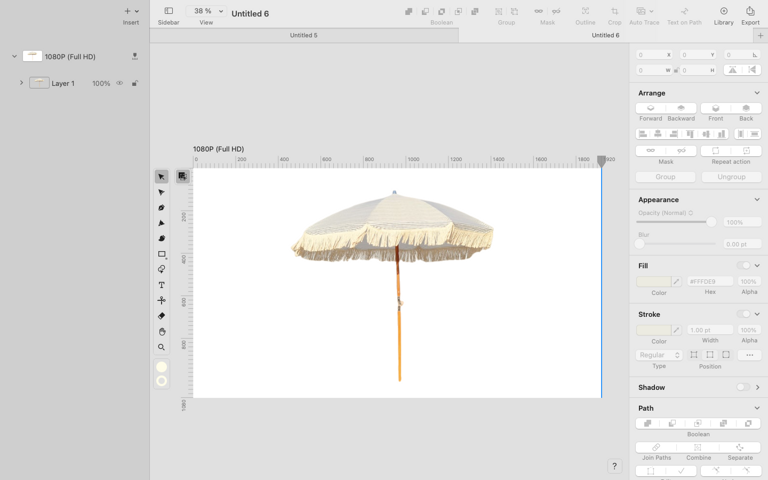Set stroke position to inside

pos(694,355)
